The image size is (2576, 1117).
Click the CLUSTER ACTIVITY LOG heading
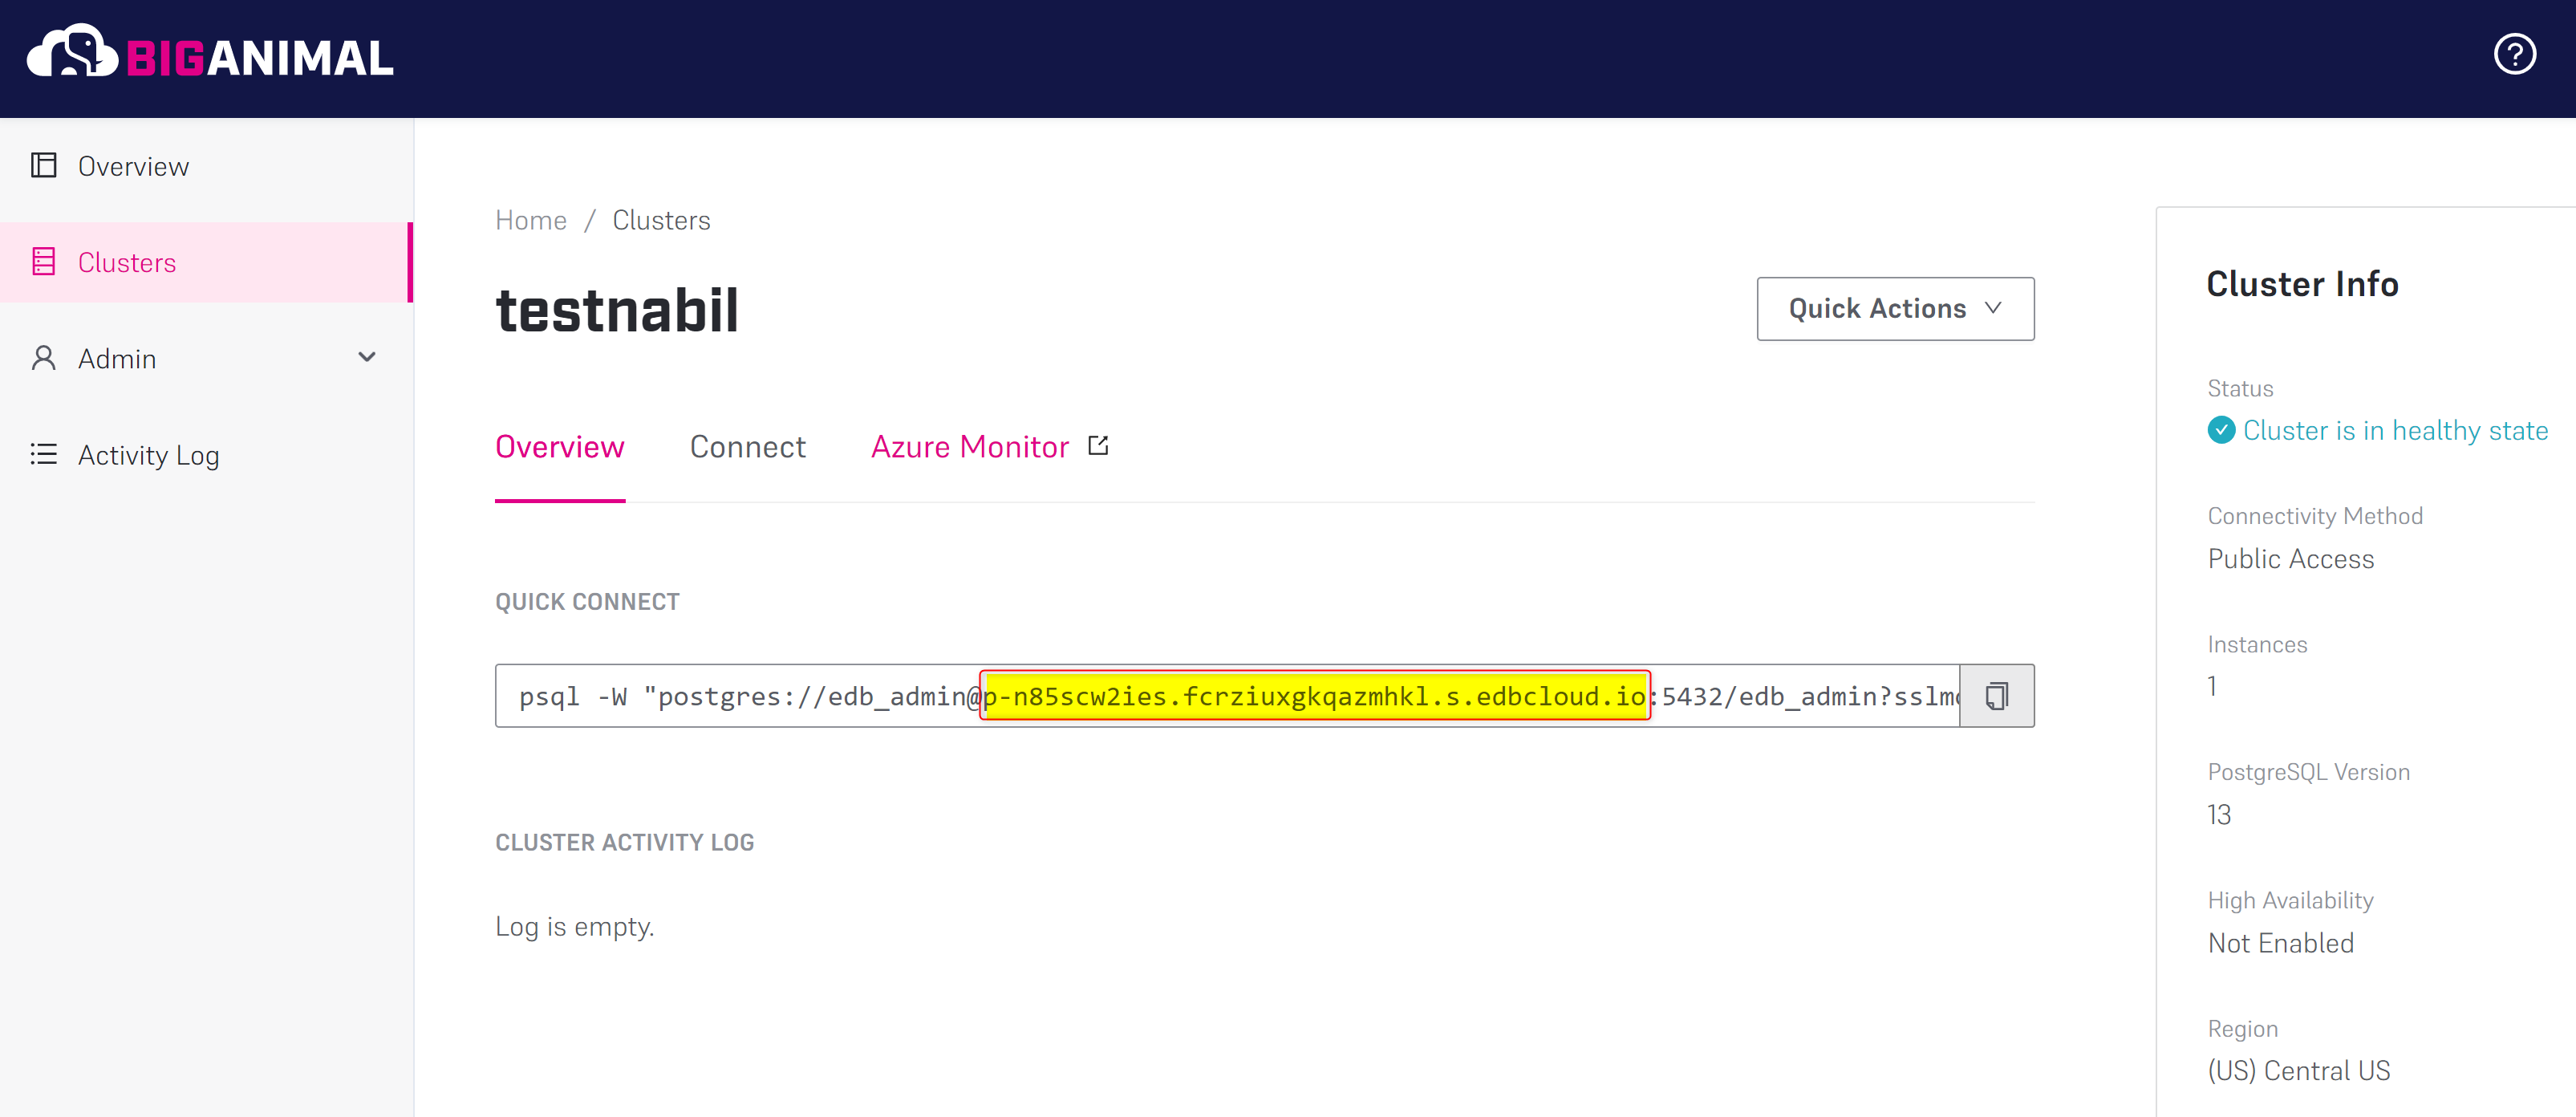click(x=624, y=842)
